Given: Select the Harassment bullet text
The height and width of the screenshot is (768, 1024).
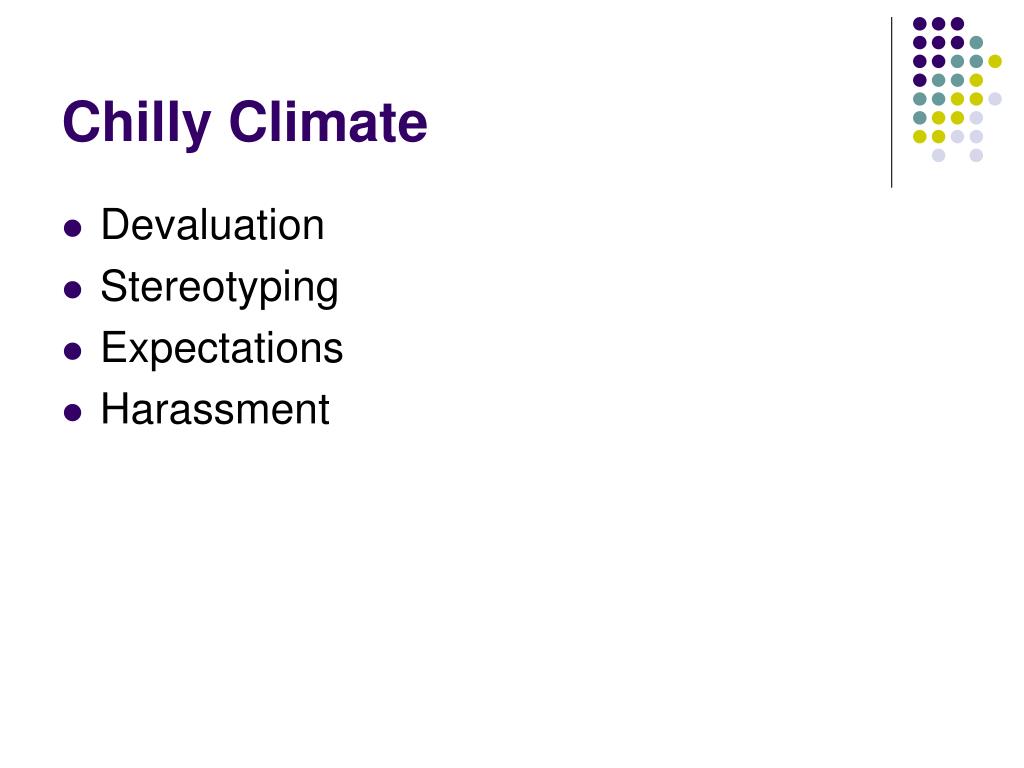Looking at the screenshot, I should [215, 409].
